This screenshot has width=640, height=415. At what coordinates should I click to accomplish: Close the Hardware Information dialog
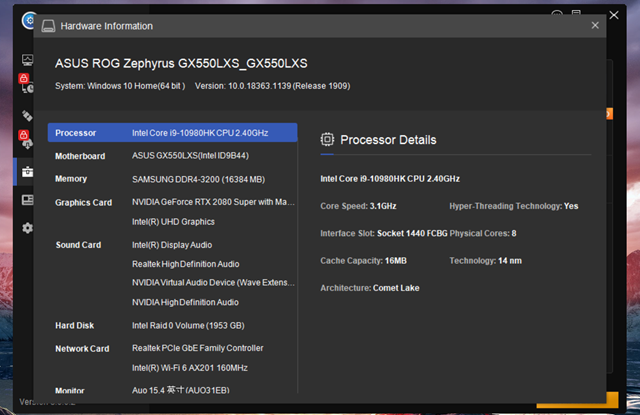tap(595, 25)
